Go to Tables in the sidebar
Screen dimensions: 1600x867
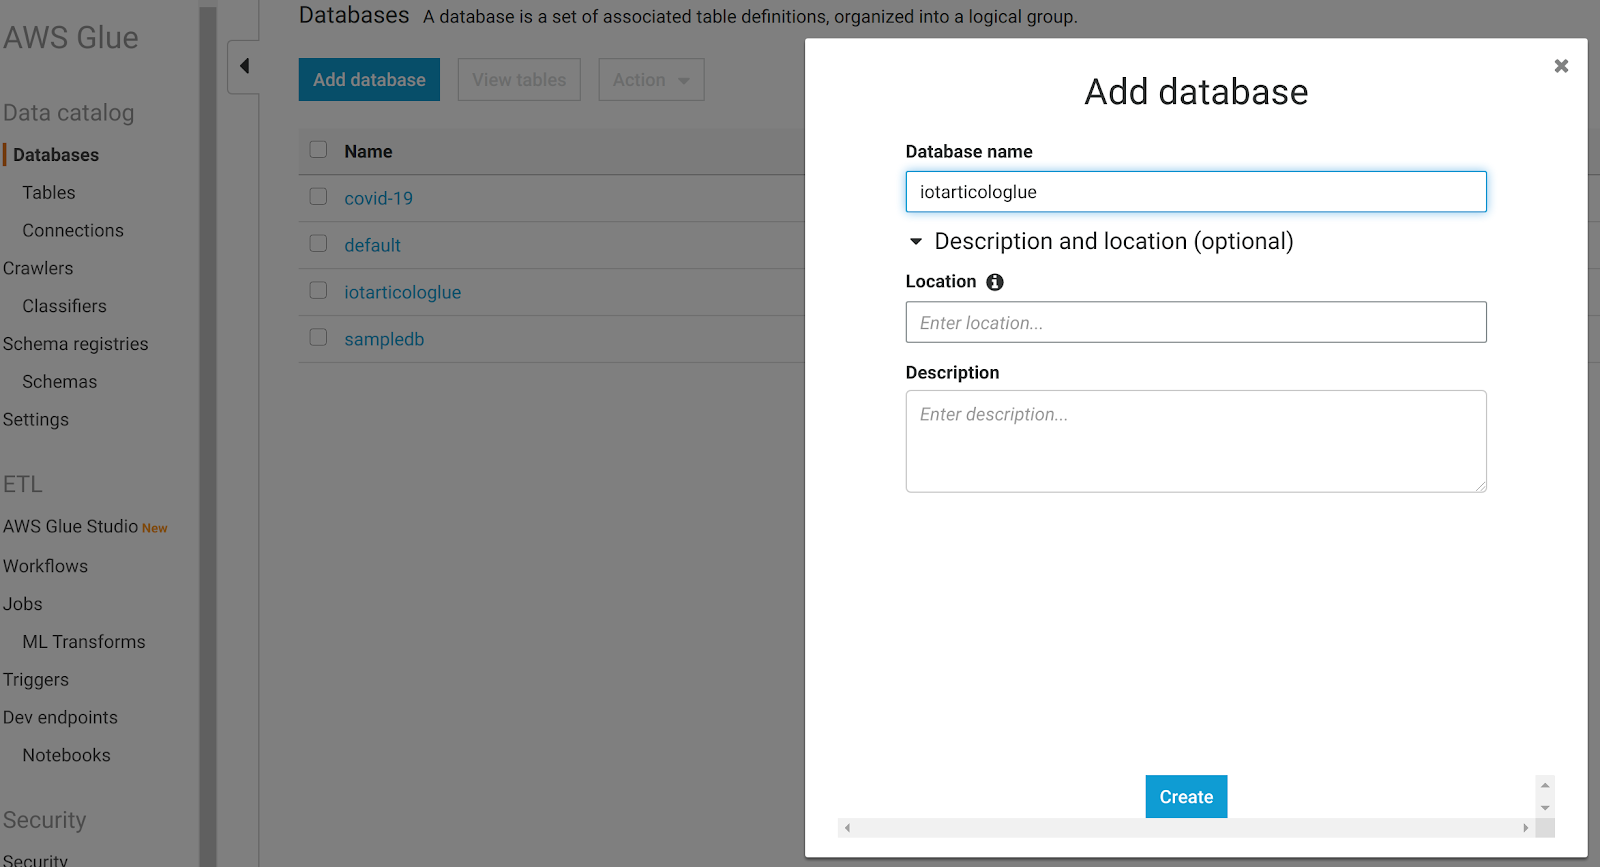[49, 193]
